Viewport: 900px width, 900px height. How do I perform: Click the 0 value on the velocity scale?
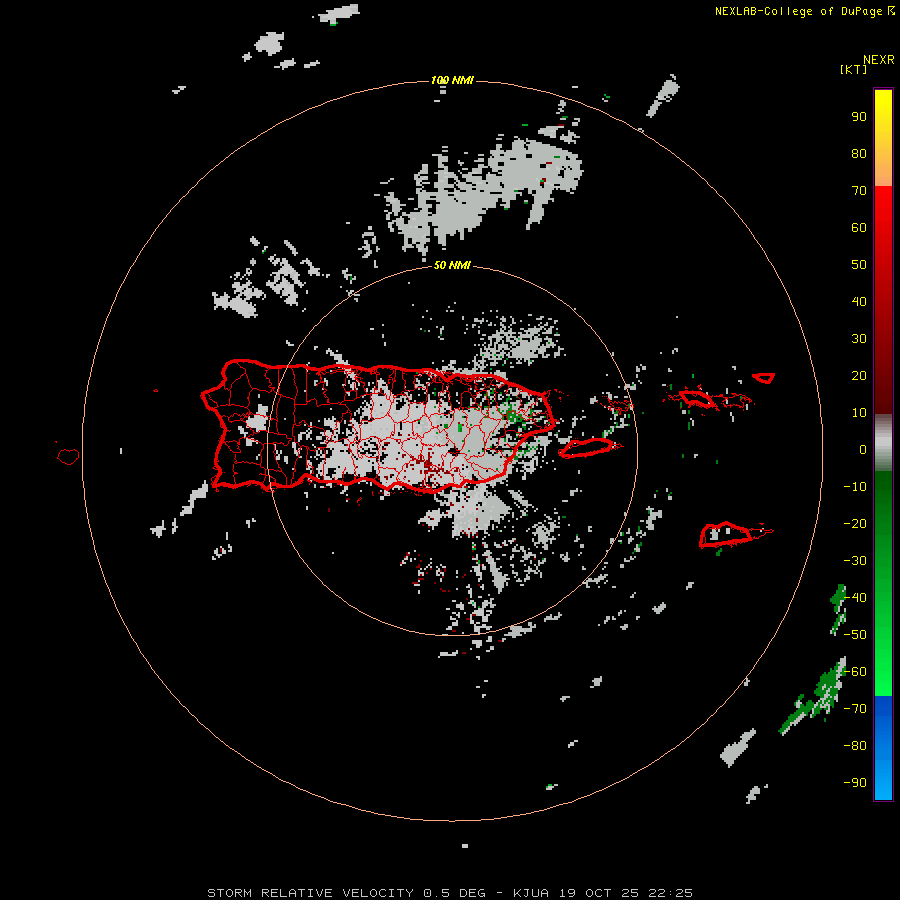[863, 450]
